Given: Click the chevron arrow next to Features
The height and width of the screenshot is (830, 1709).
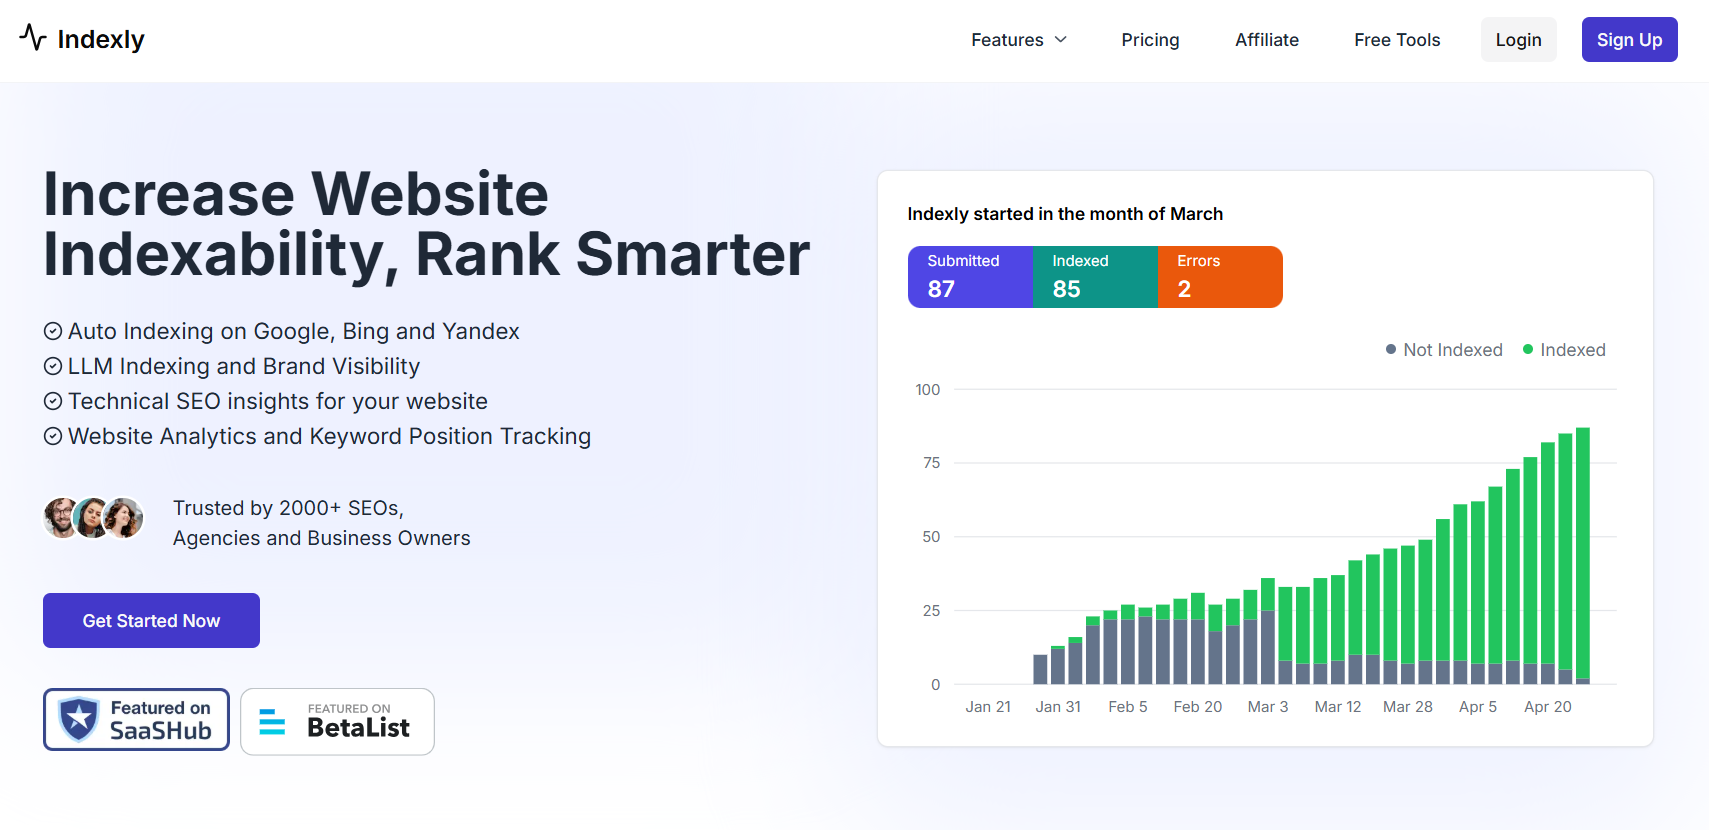Looking at the screenshot, I should coord(1061,40).
